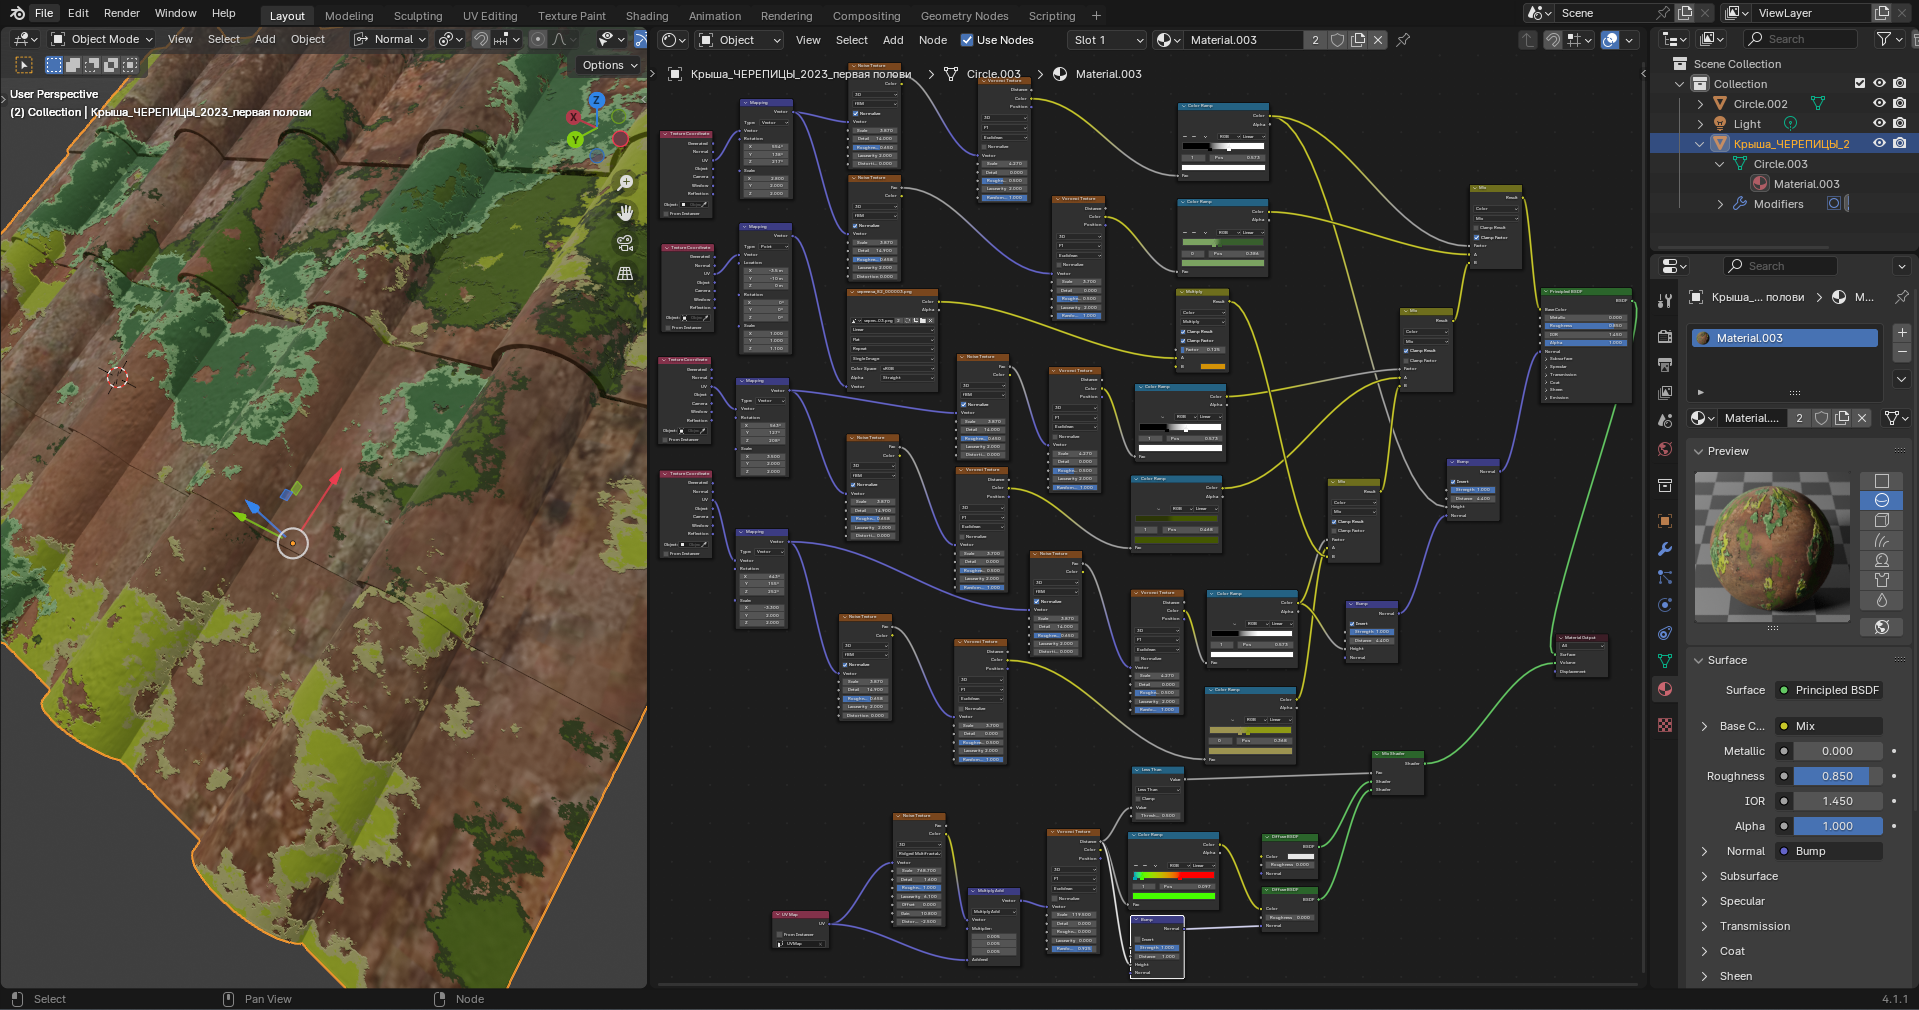Expand Circle.002 in the outliner

[1700, 104]
